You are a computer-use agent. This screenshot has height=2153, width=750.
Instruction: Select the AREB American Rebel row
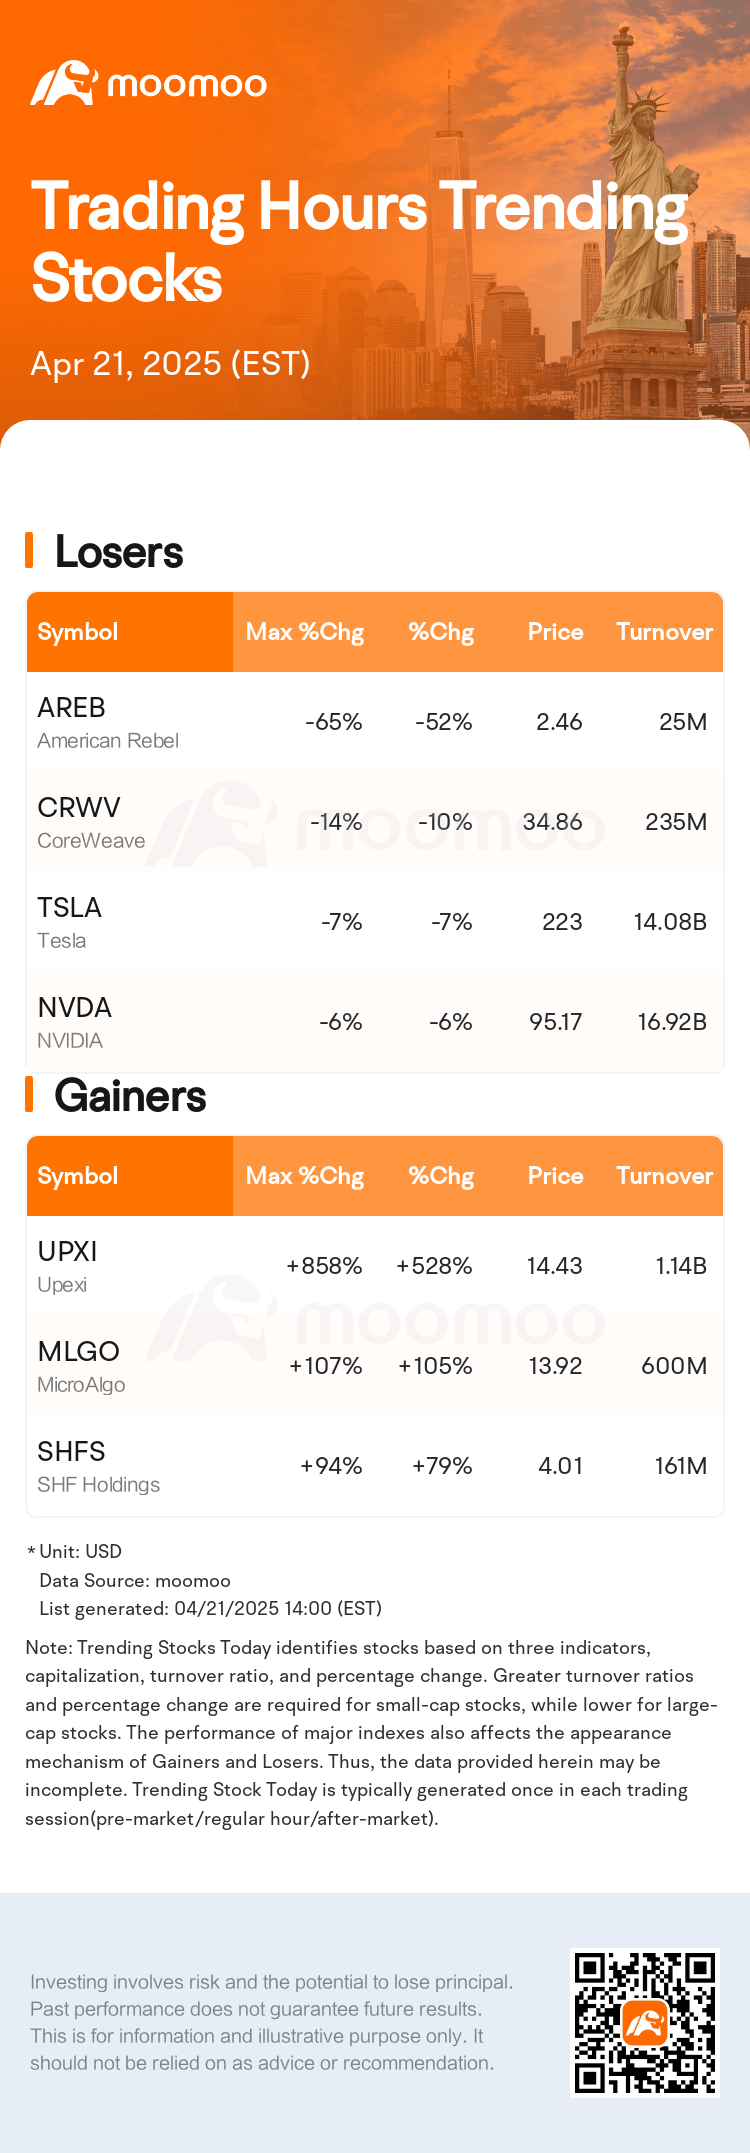tap(375, 722)
